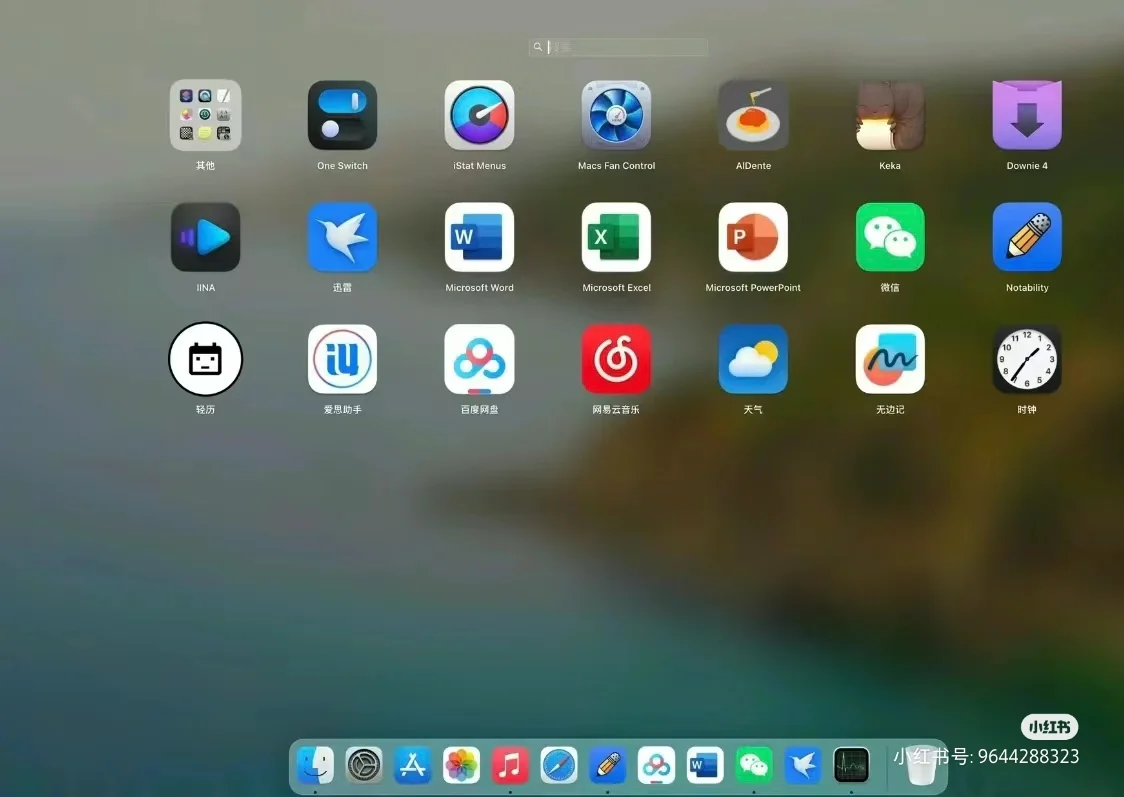Launch Microsoft PowerPoint

pyautogui.click(x=753, y=237)
